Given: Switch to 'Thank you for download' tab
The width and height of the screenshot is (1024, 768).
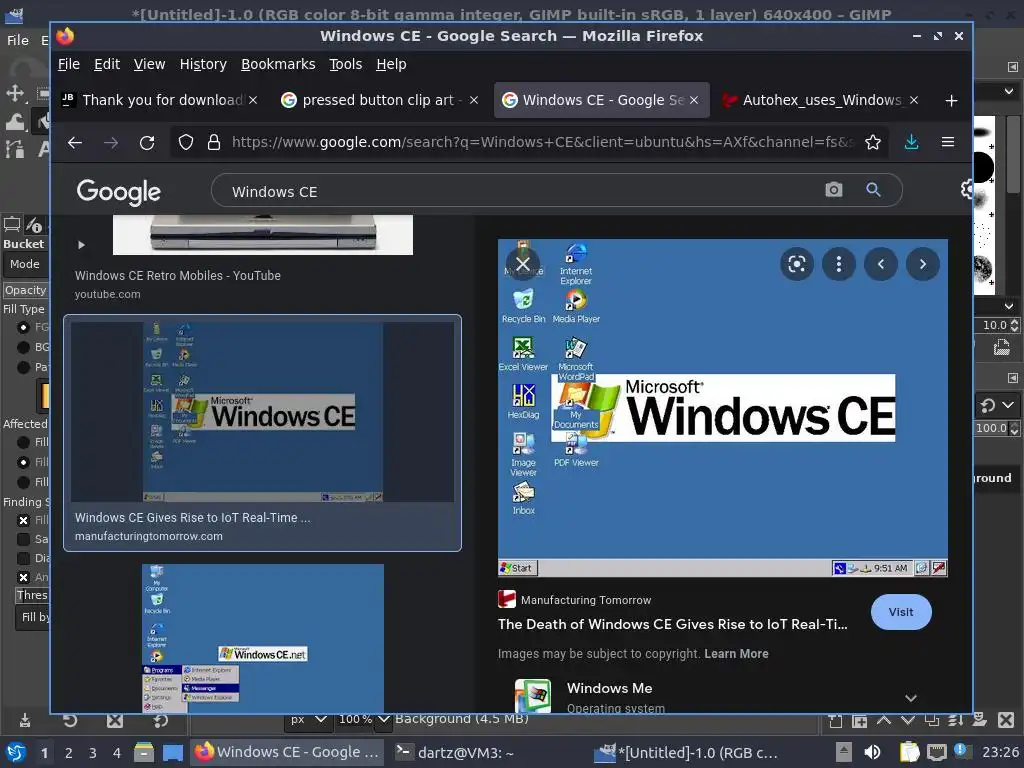Looking at the screenshot, I should coord(160,100).
